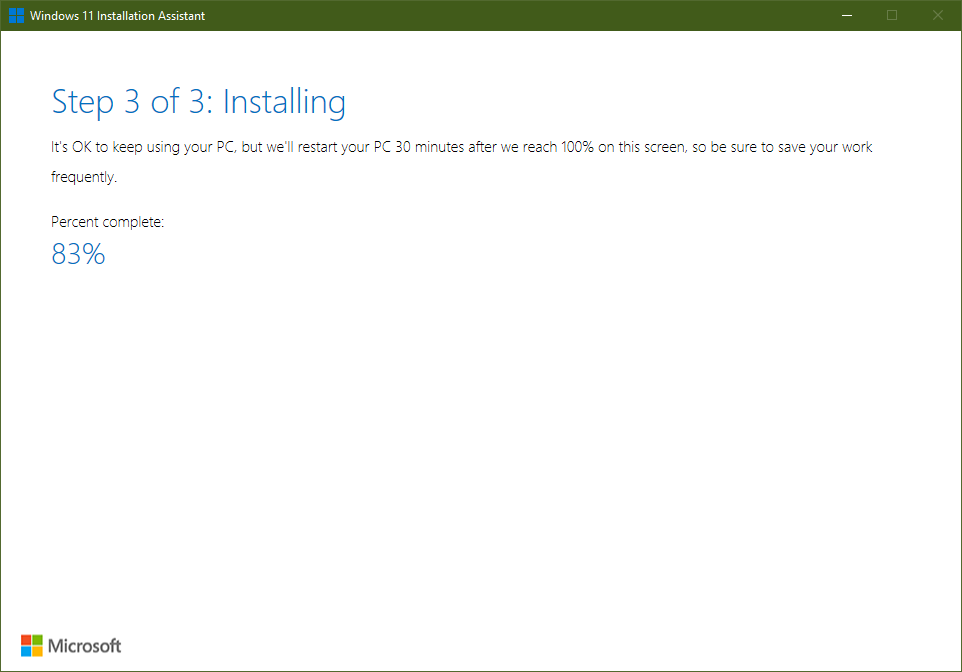Viewport: 962px width, 672px height.
Task: Click the 83% progress value
Action: pos(79,254)
